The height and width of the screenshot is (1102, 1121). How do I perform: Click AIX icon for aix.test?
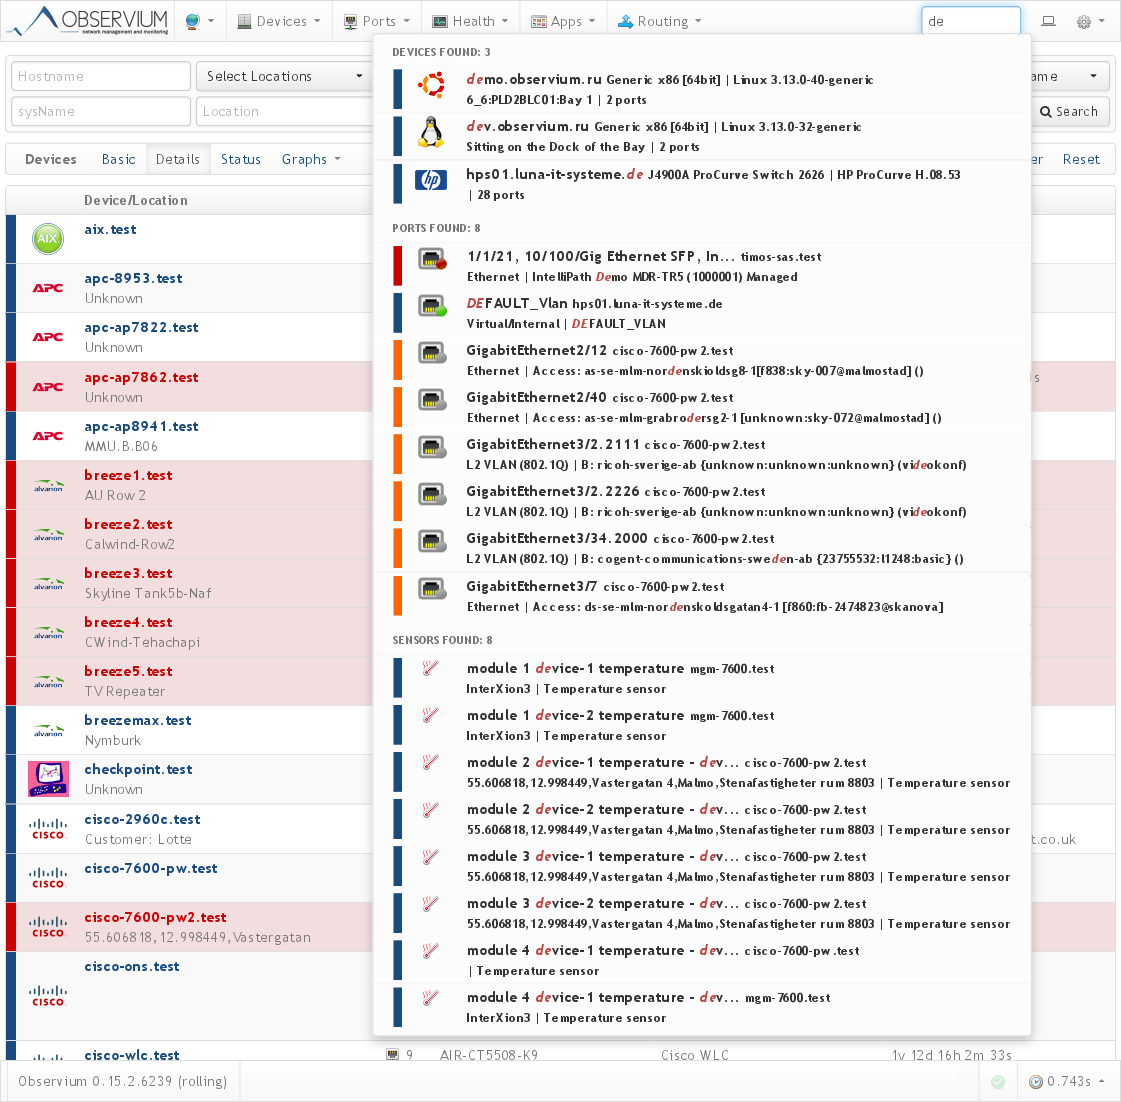(48, 239)
